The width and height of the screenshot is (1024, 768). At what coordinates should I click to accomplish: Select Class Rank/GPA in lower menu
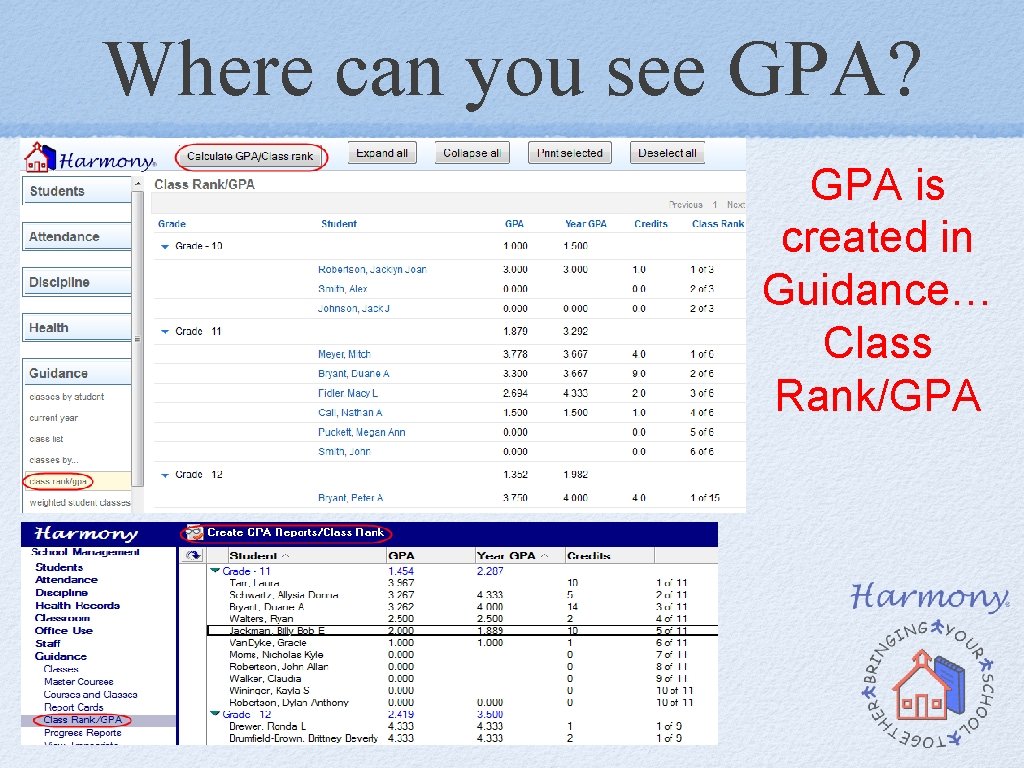(82, 720)
